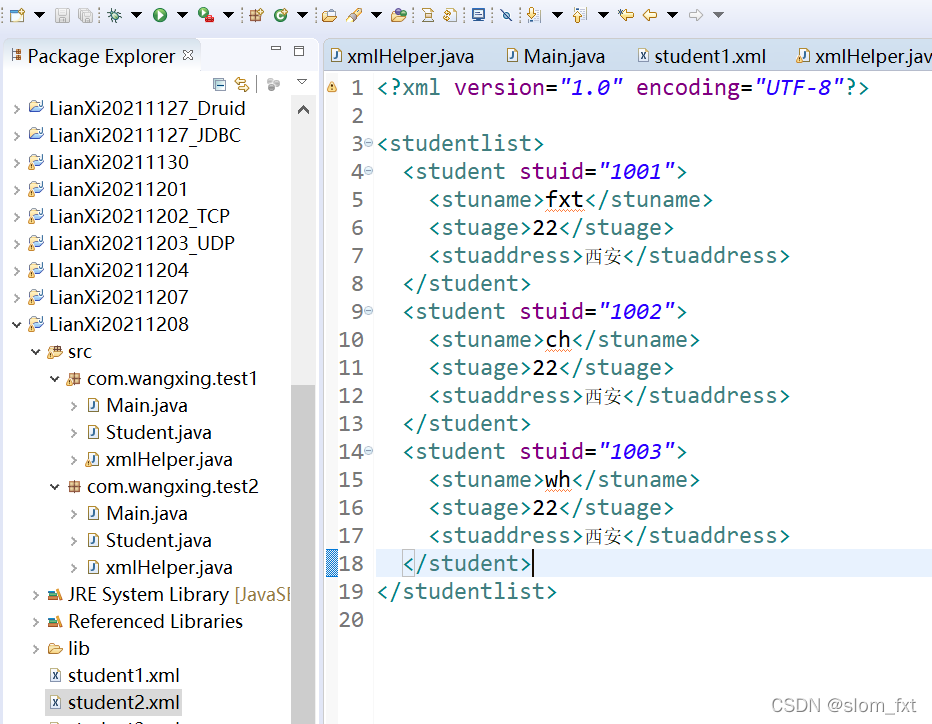932x724 pixels.
Task: Expand the JRE System Library node
Action: click(36, 595)
